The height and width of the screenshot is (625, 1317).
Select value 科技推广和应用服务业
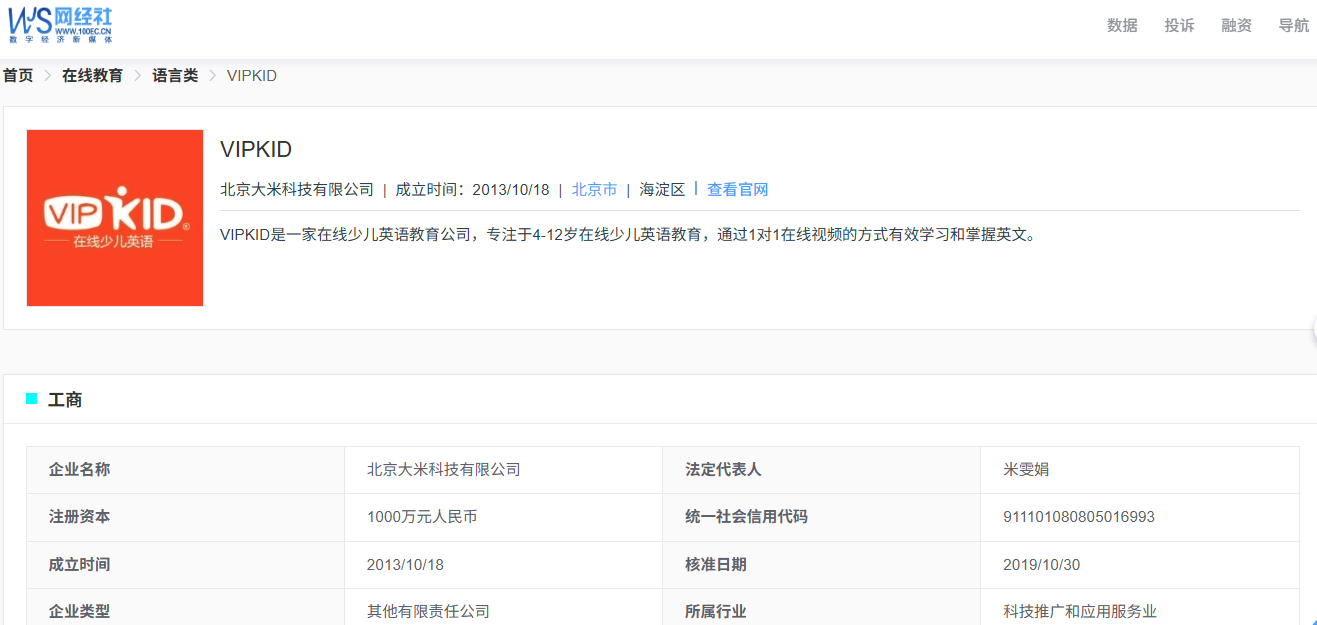[1080, 611]
